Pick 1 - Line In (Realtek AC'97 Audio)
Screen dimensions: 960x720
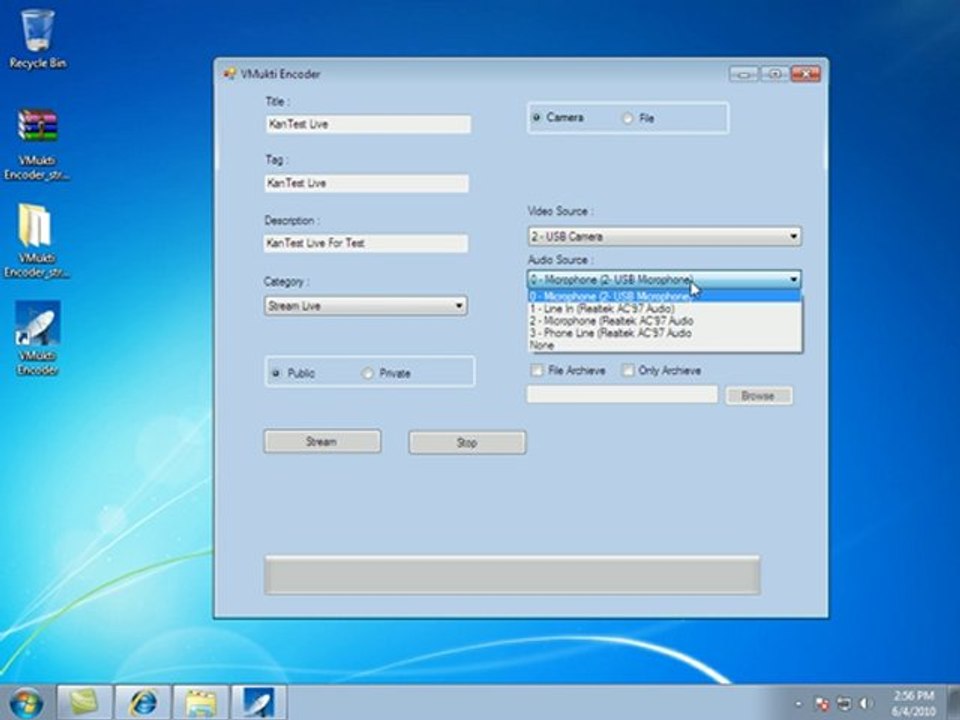pos(664,309)
